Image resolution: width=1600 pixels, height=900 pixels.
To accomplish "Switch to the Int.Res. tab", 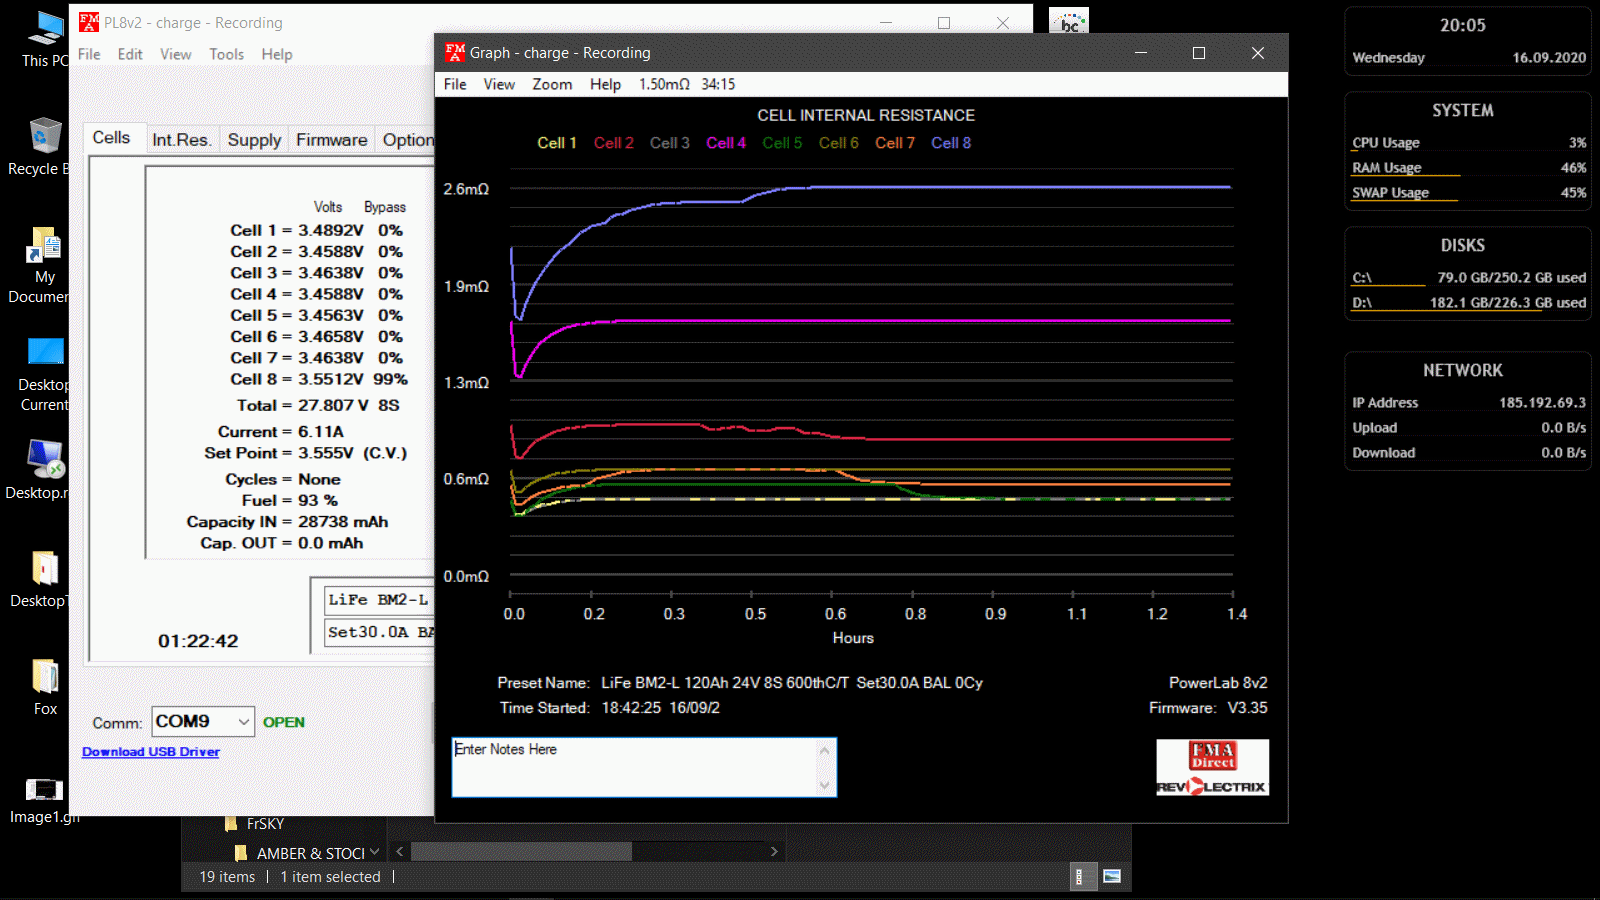I will 181,140.
